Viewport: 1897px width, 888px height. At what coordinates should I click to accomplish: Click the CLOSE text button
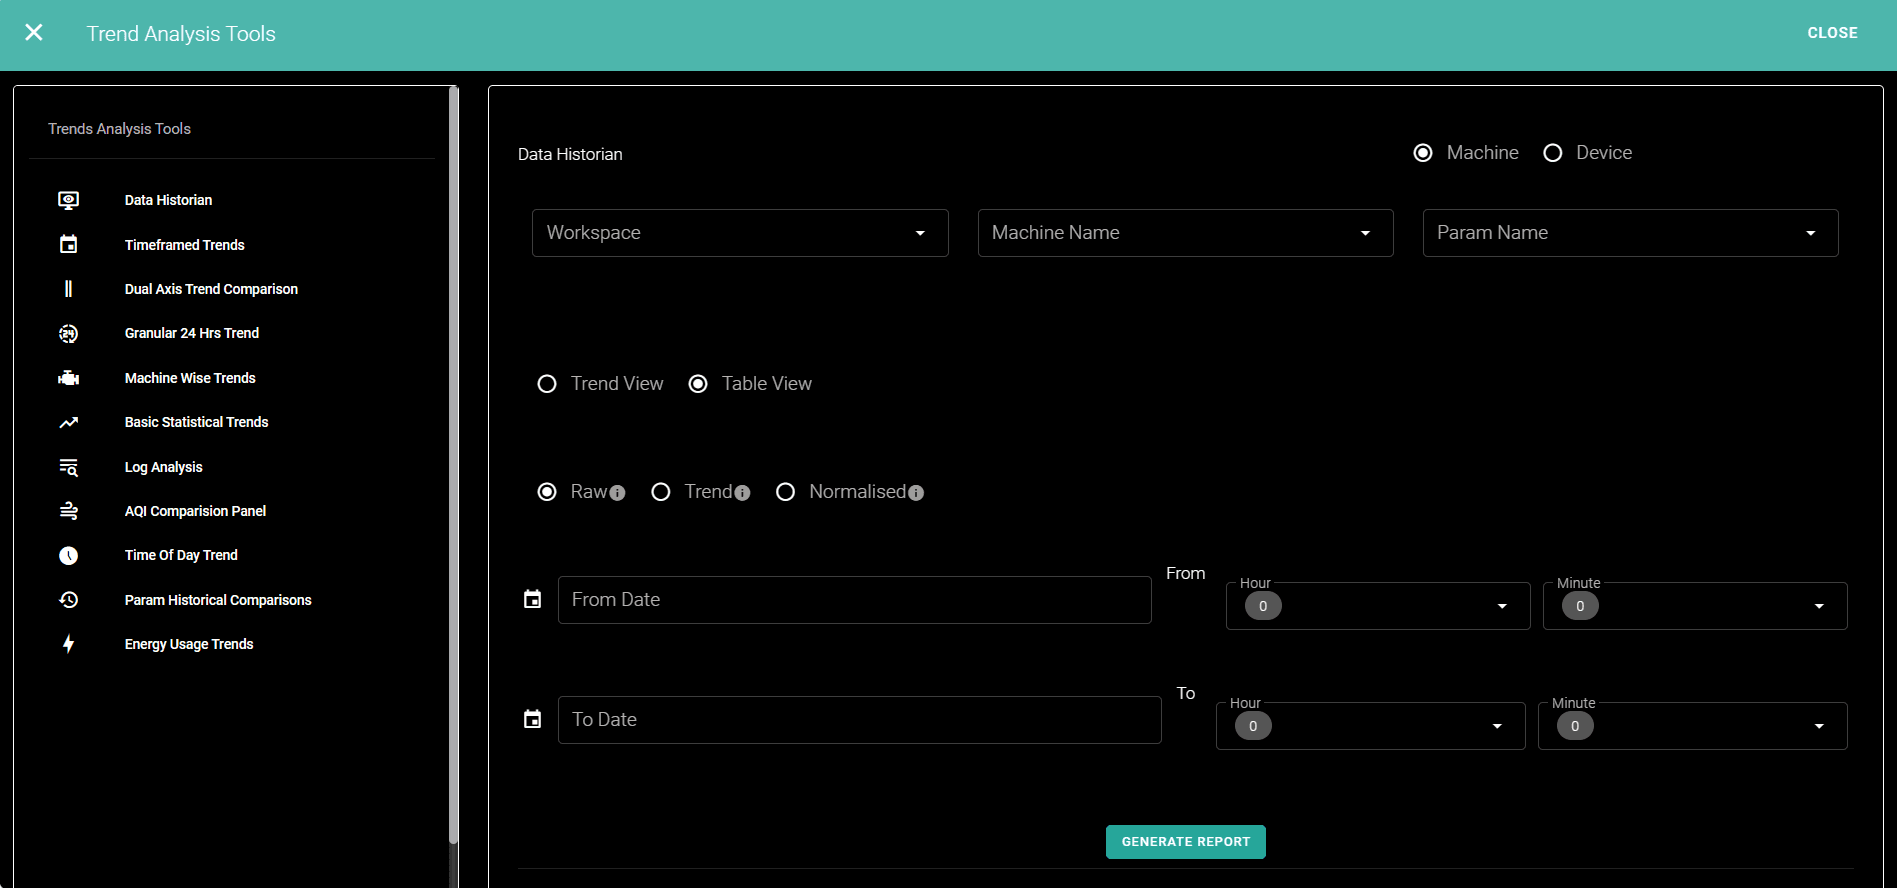click(1832, 33)
